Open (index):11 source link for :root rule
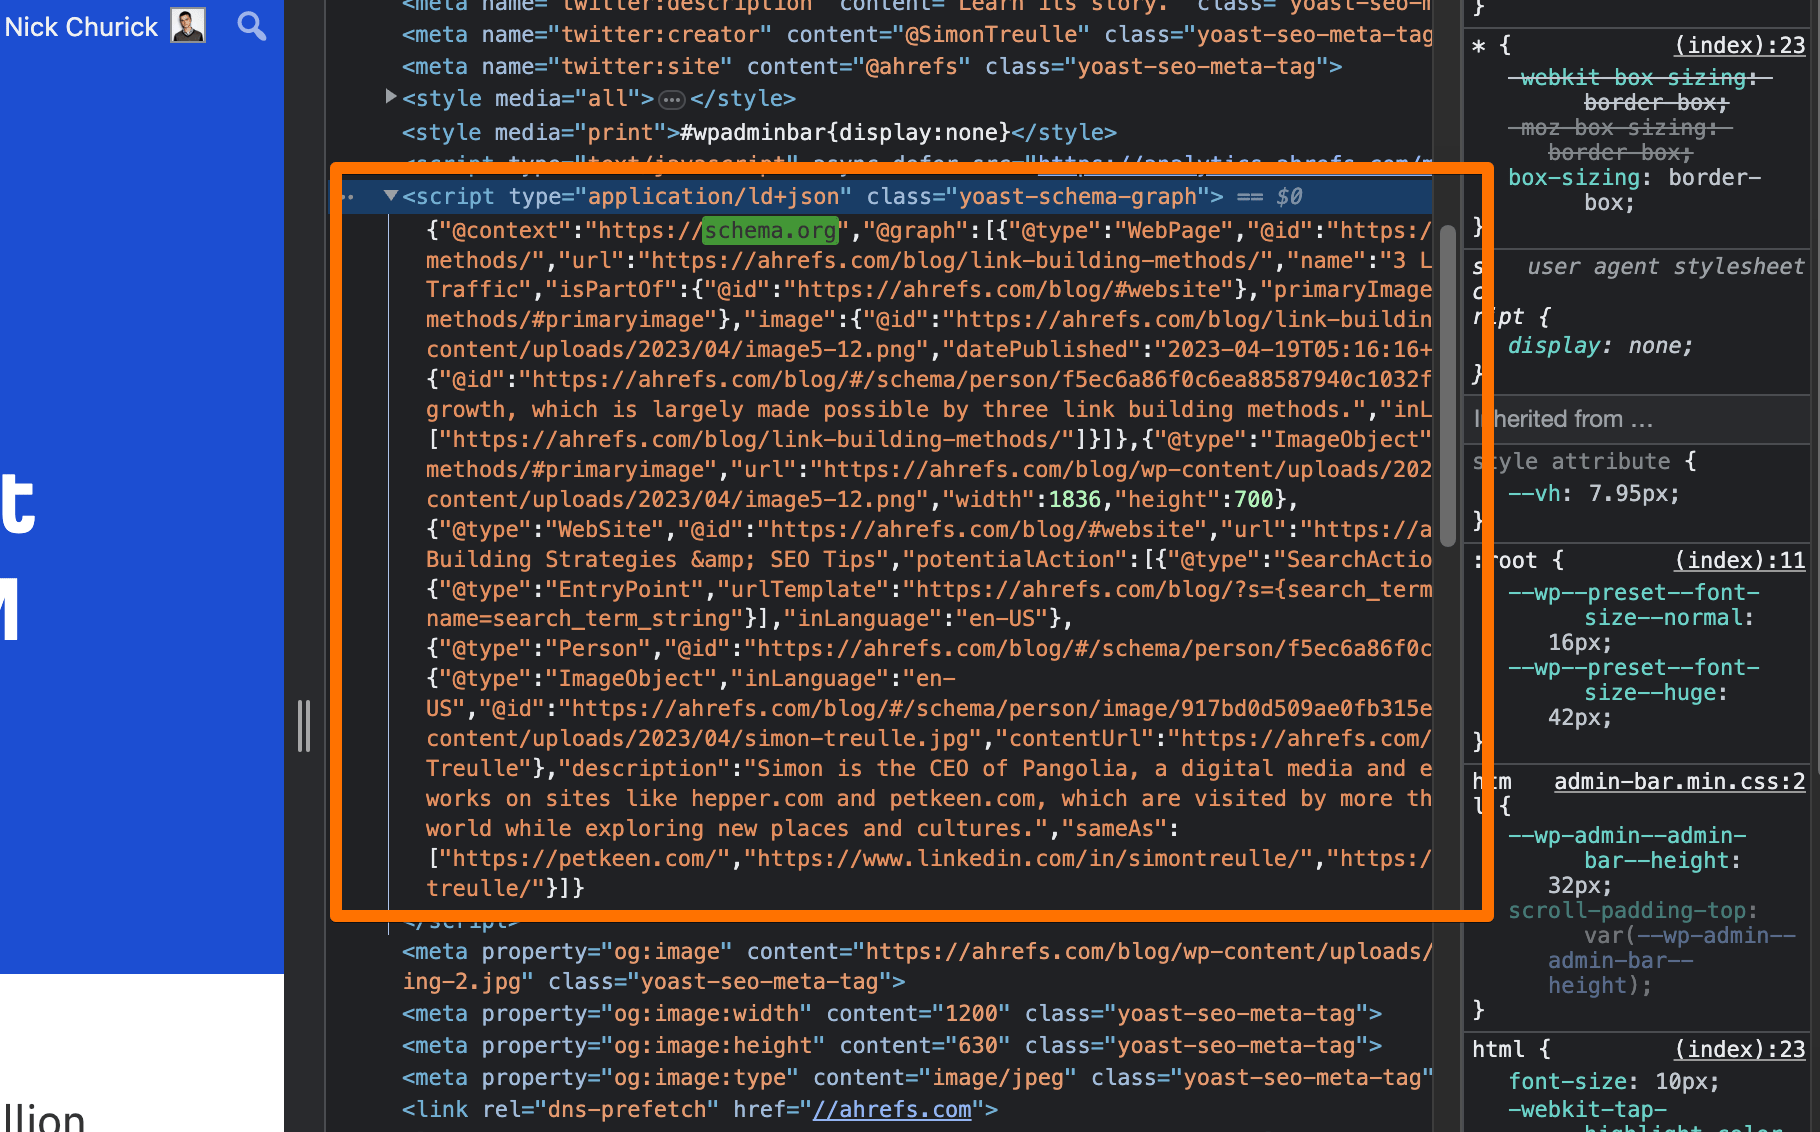The image size is (1820, 1132). pyautogui.click(x=1740, y=560)
